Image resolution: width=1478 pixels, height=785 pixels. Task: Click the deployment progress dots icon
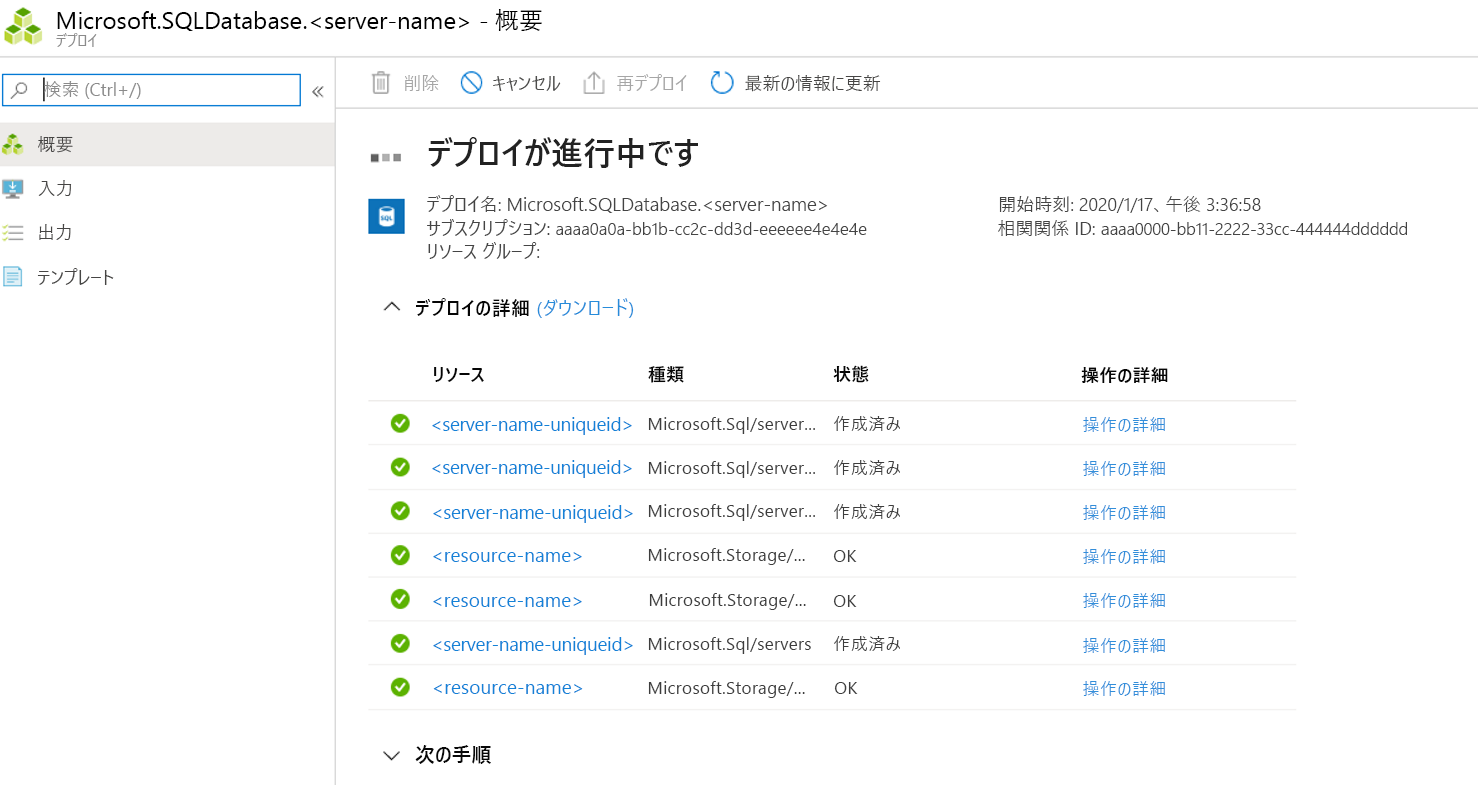(386, 157)
